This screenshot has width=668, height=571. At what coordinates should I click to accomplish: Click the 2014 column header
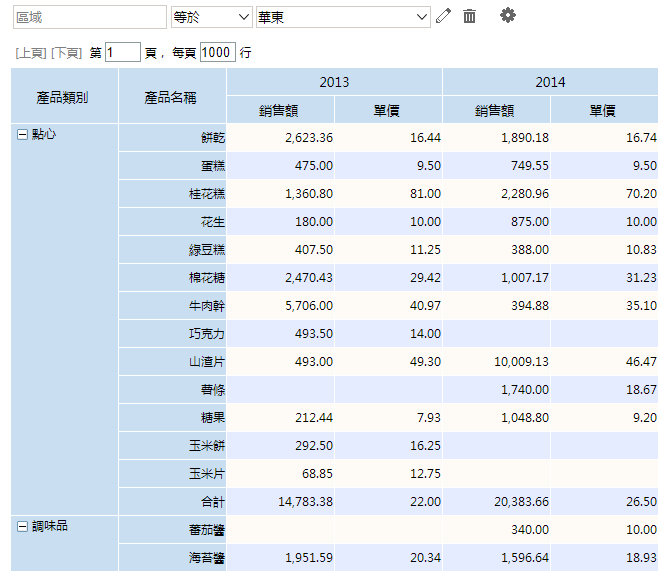tap(550, 82)
